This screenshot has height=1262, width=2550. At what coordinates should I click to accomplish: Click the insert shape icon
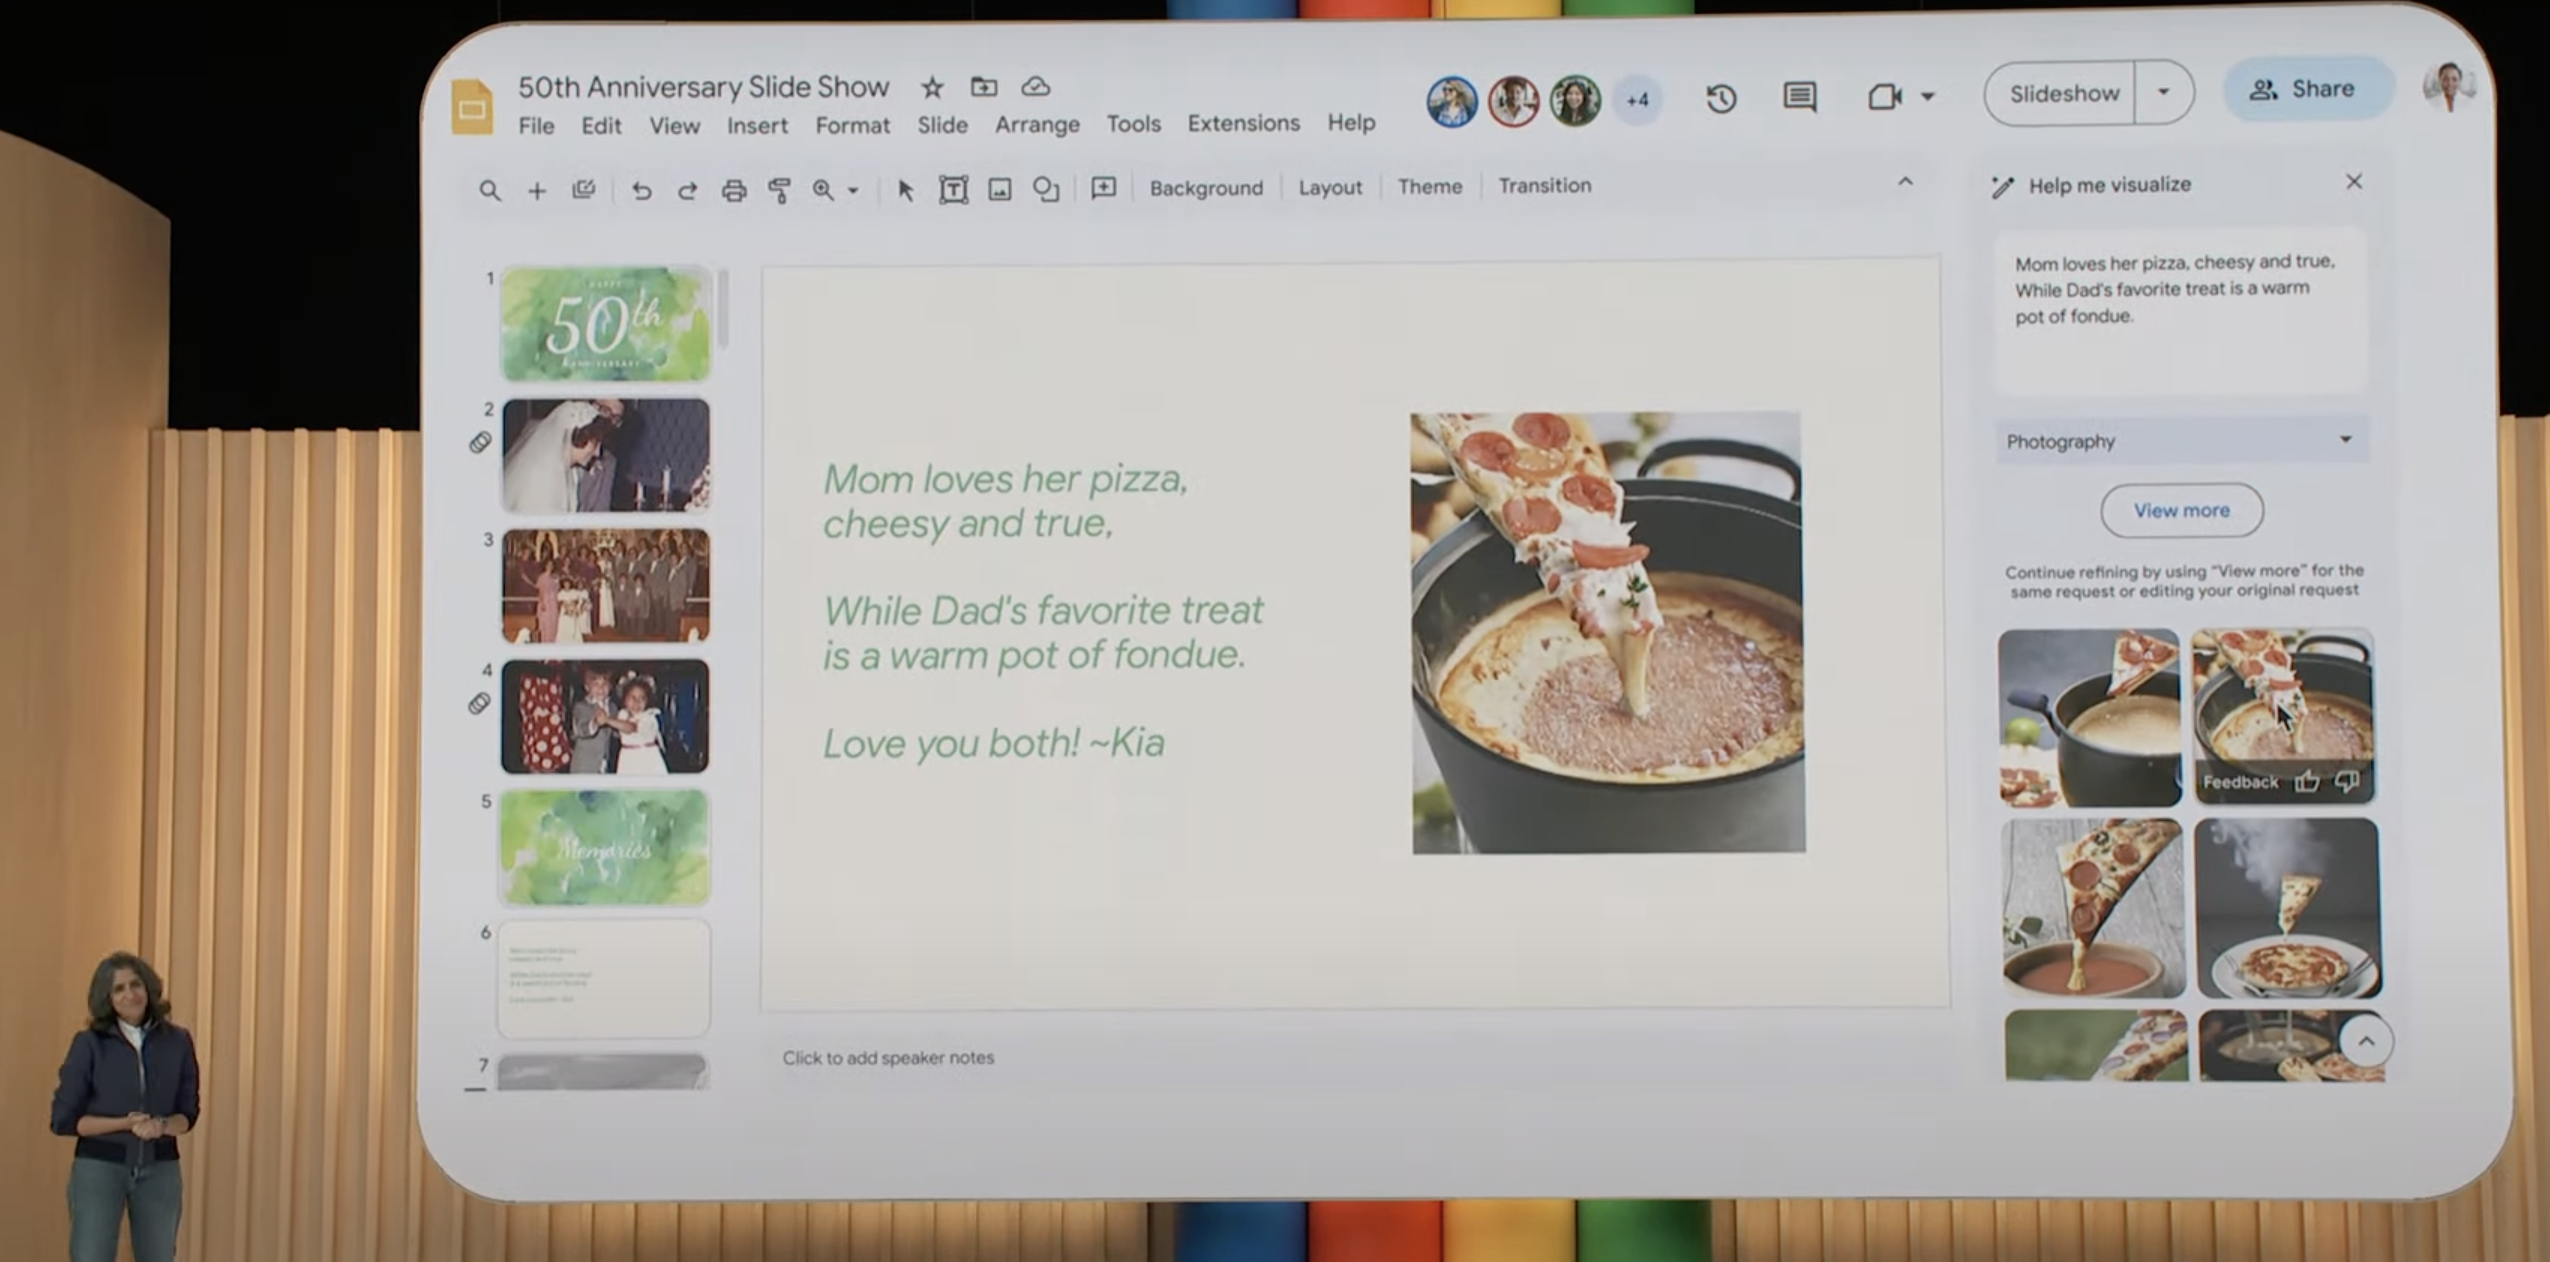[1046, 189]
